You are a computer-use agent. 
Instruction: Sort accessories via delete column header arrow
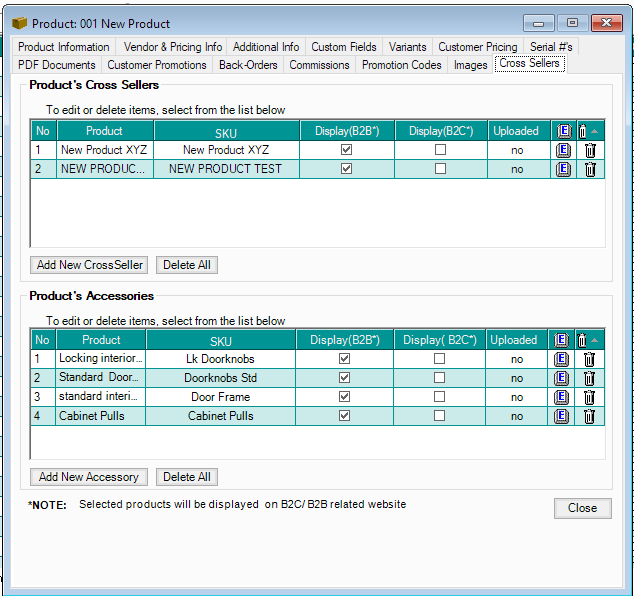click(596, 340)
